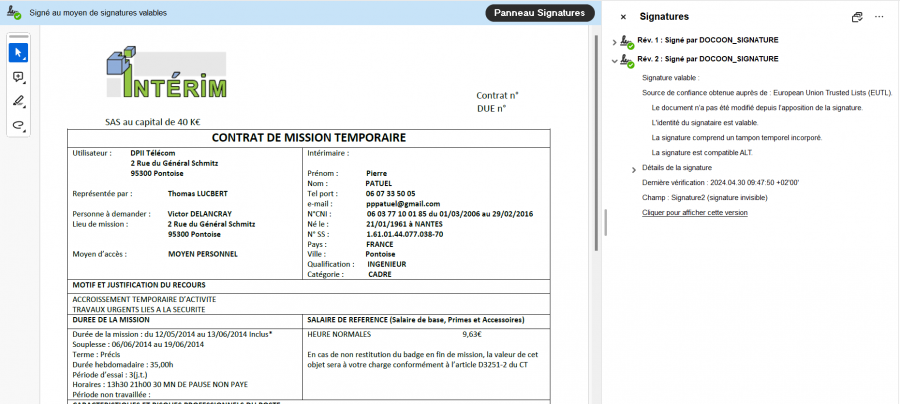The width and height of the screenshot is (900, 404).
Task: Click hourly rate '9,63€'
Action: [472, 334]
